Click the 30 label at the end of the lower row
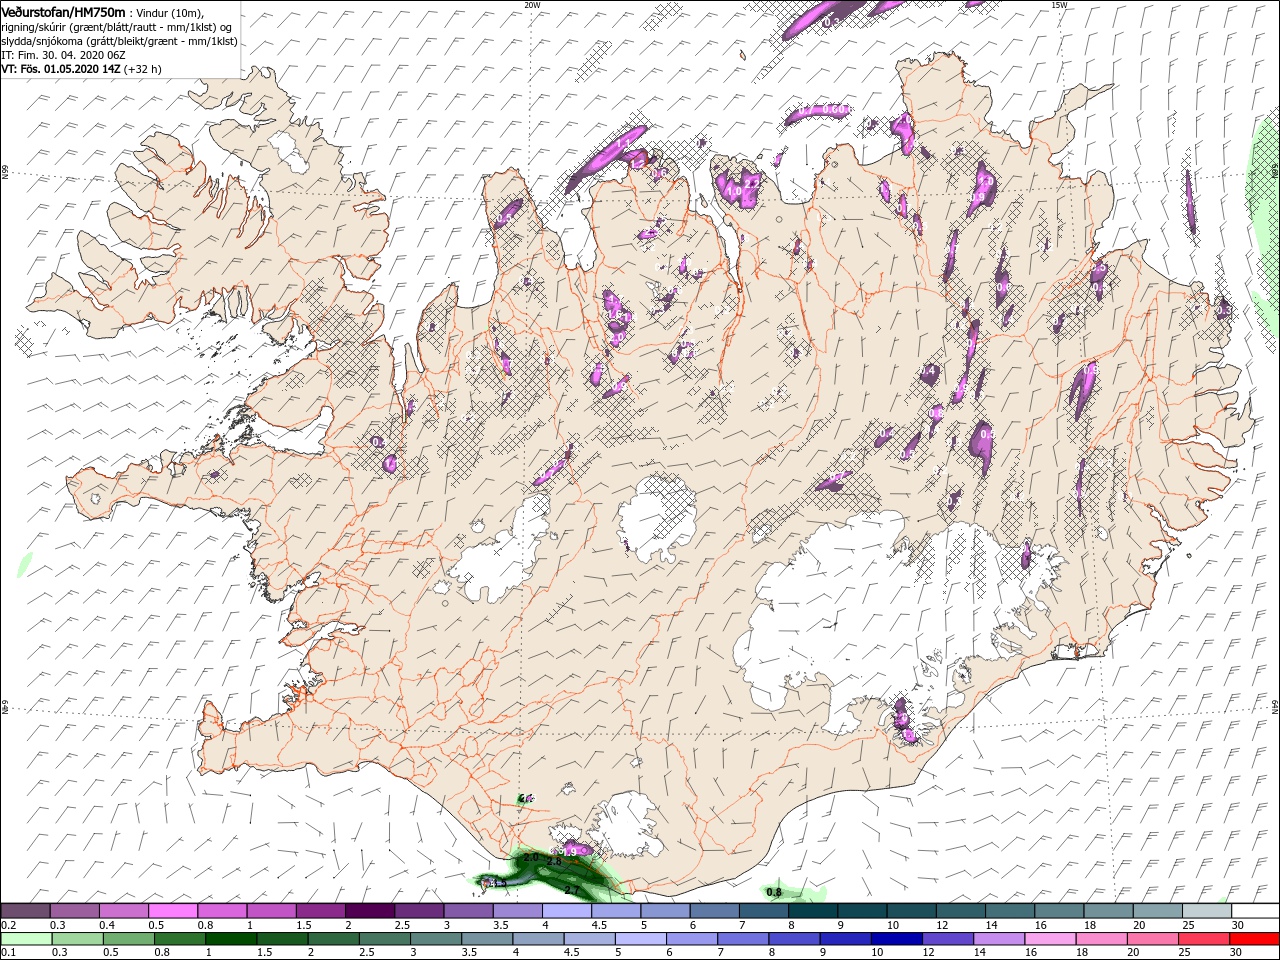The image size is (1280, 960). pyautogui.click(x=1237, y=952)
